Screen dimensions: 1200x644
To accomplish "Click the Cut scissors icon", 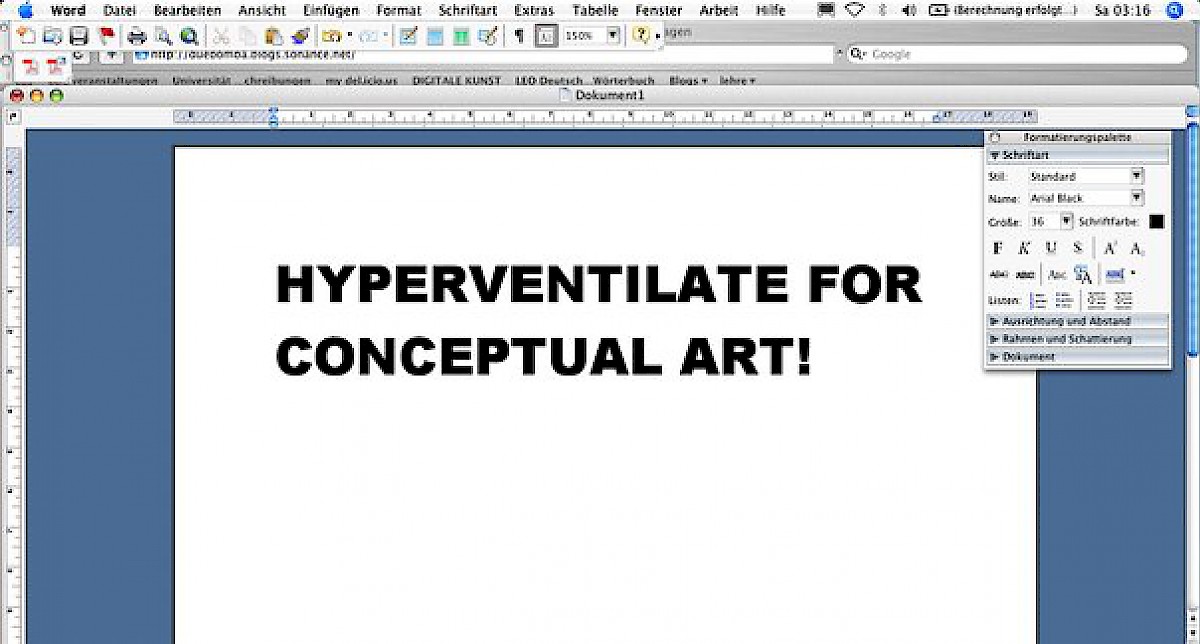I will coord(222,36).
